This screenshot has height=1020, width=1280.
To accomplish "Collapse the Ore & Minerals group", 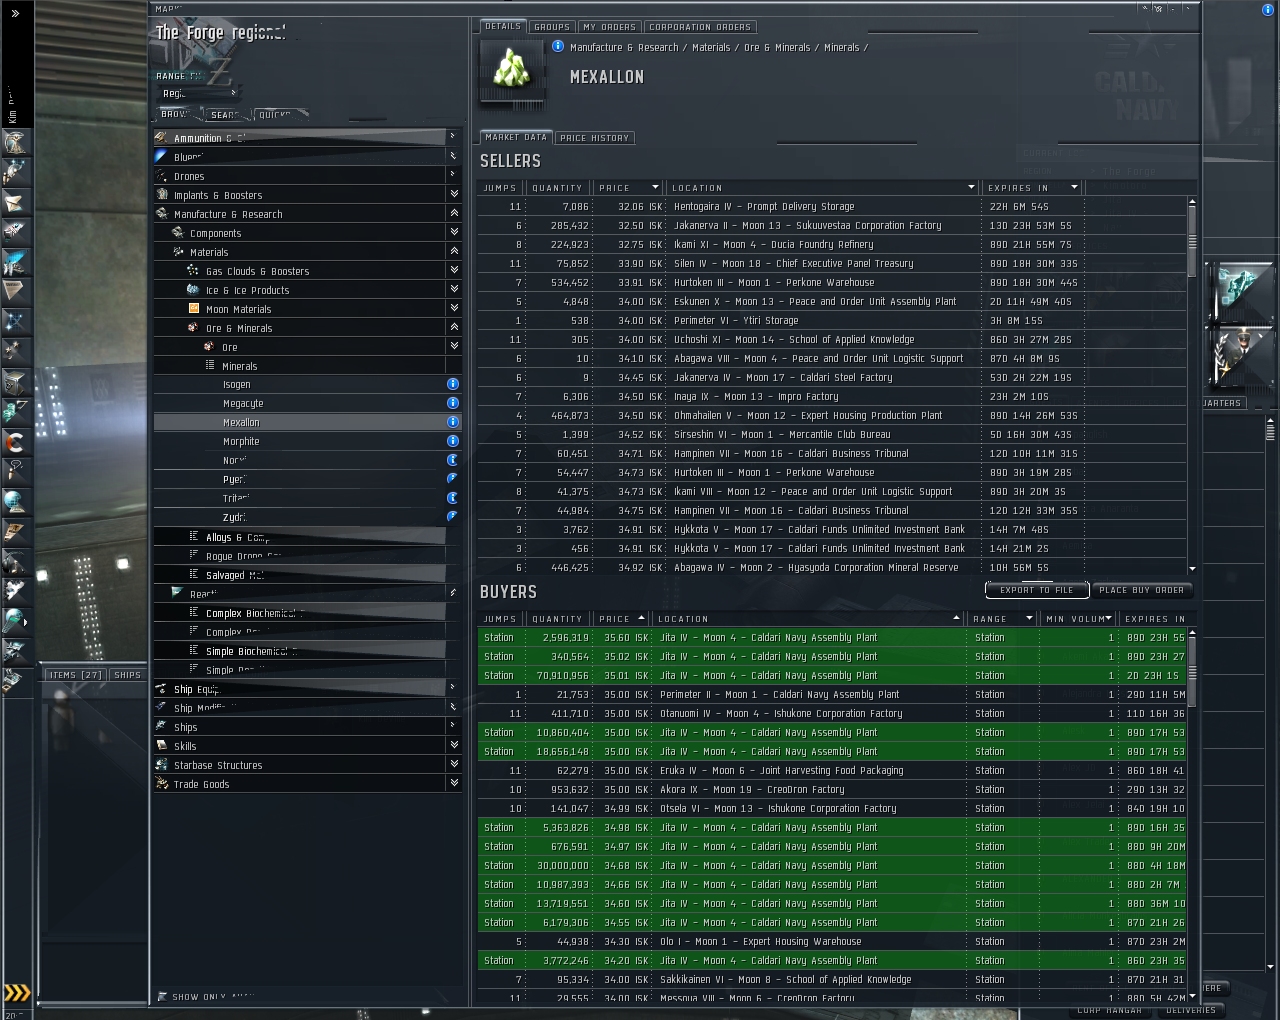I will 454,327.
